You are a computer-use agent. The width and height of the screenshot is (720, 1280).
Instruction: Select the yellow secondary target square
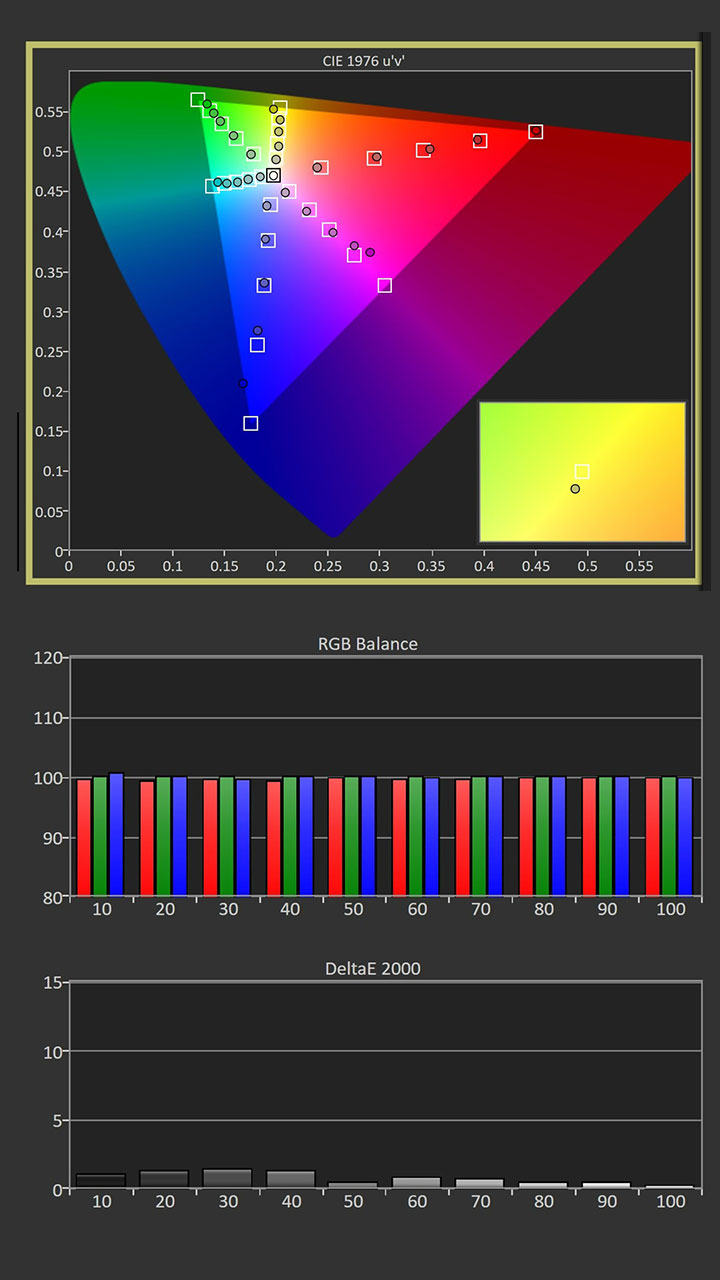pyautogui.click(x=280, y=108)
